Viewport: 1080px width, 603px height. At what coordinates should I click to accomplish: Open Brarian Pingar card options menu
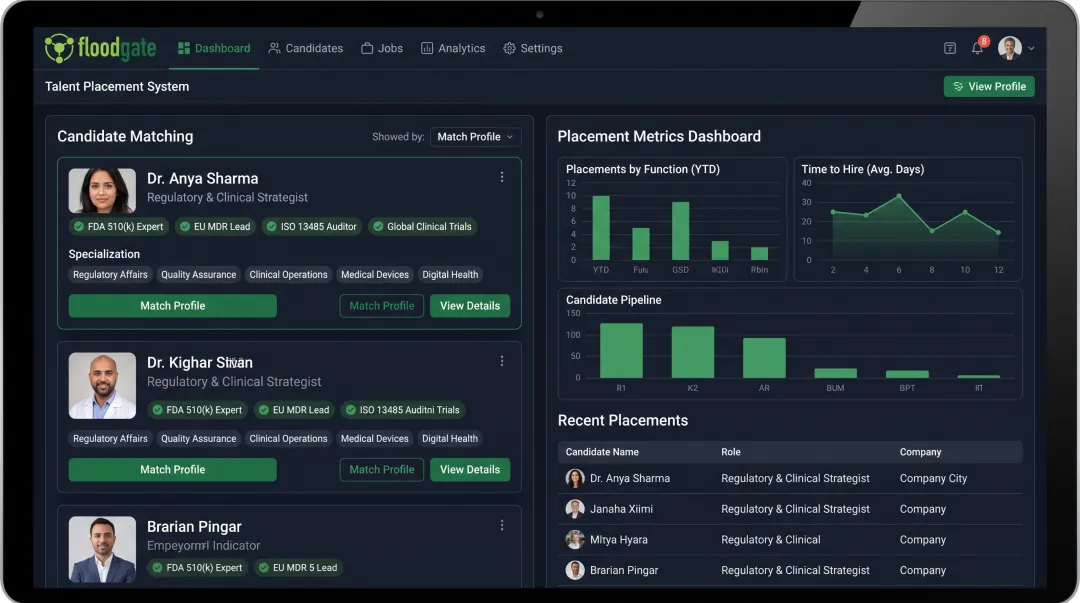pos(502,525)
